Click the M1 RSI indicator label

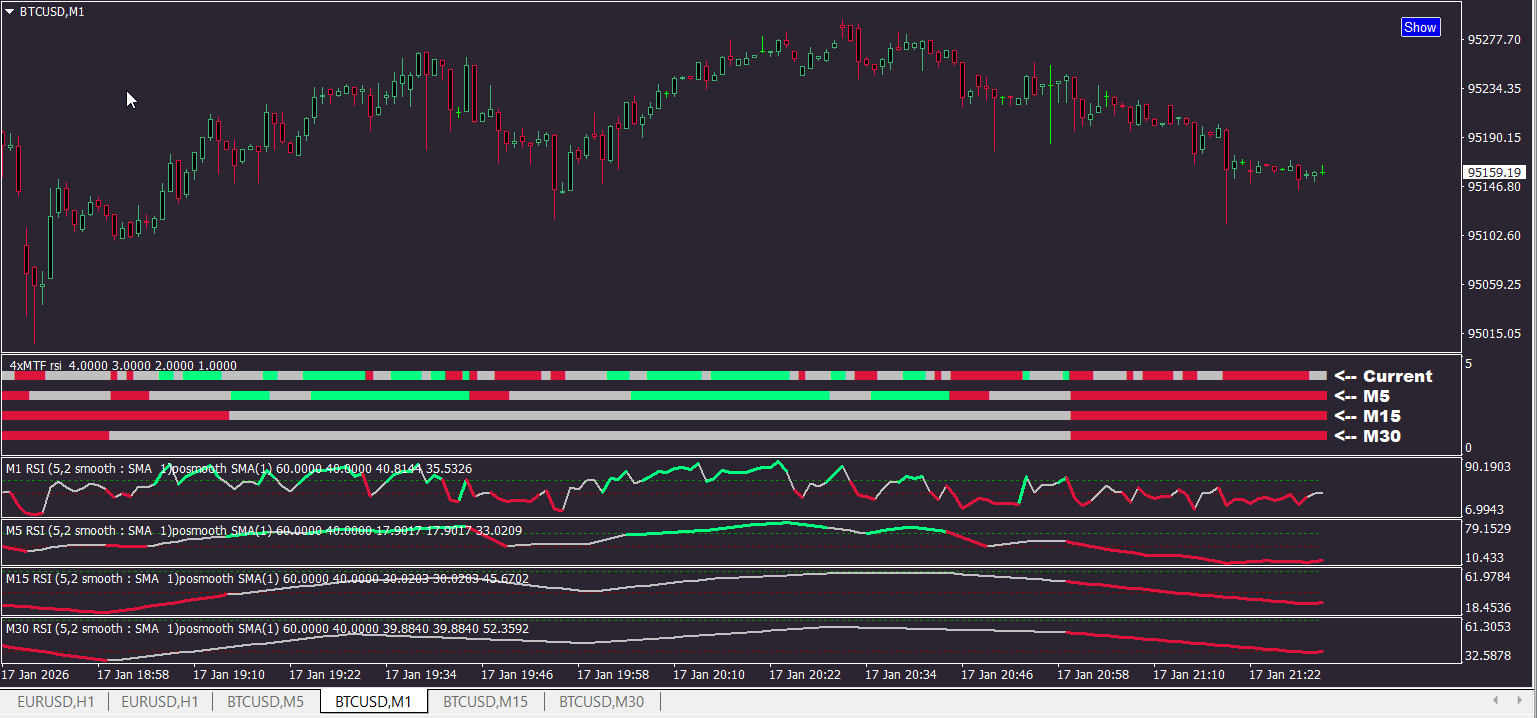click(x=239, y=468)
